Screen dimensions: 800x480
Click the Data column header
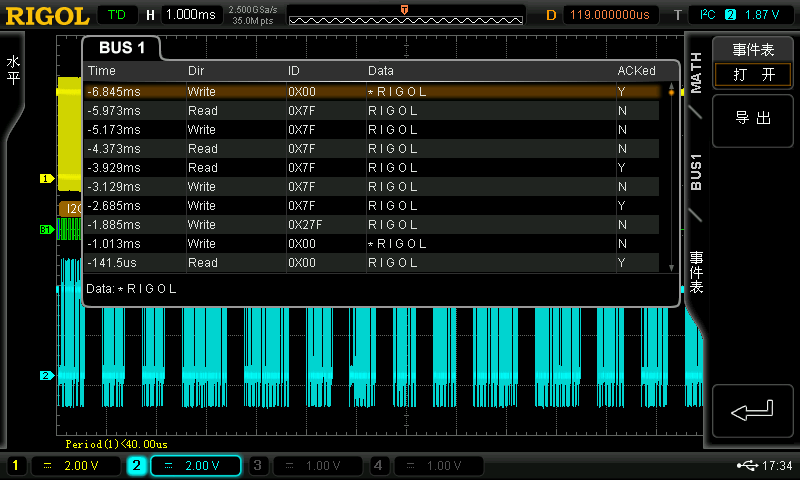pyautogui.click(x=381, y=71)
